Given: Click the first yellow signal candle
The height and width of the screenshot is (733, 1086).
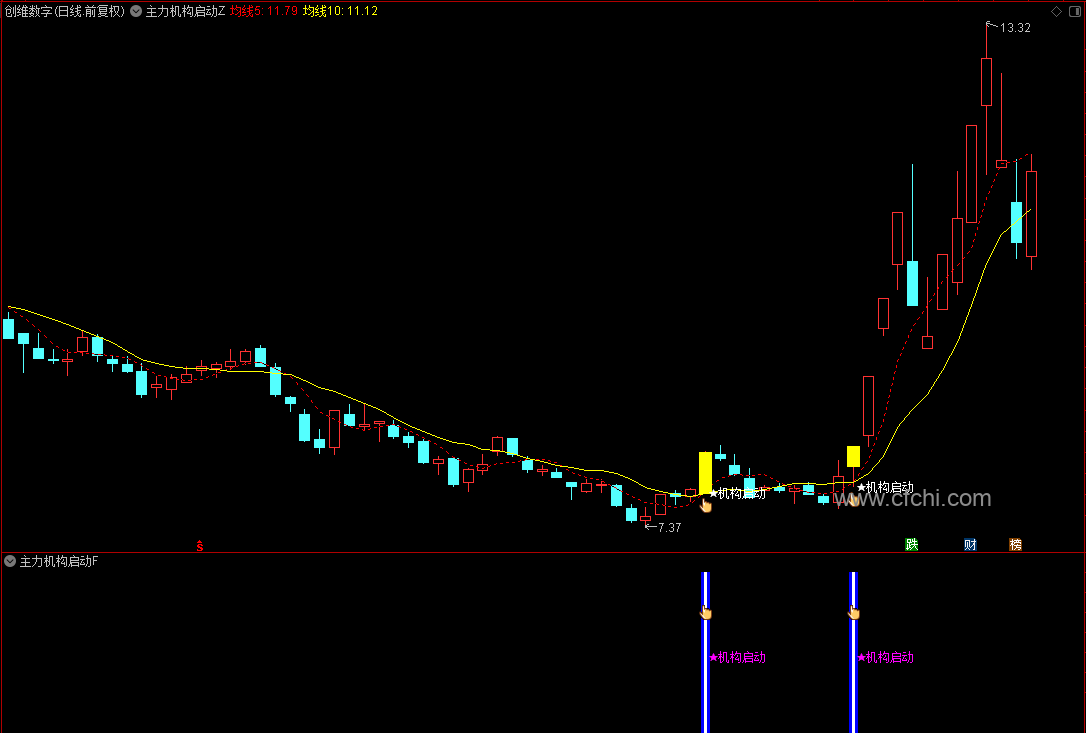Looking at the screenshot, I should tap(705, 473).
